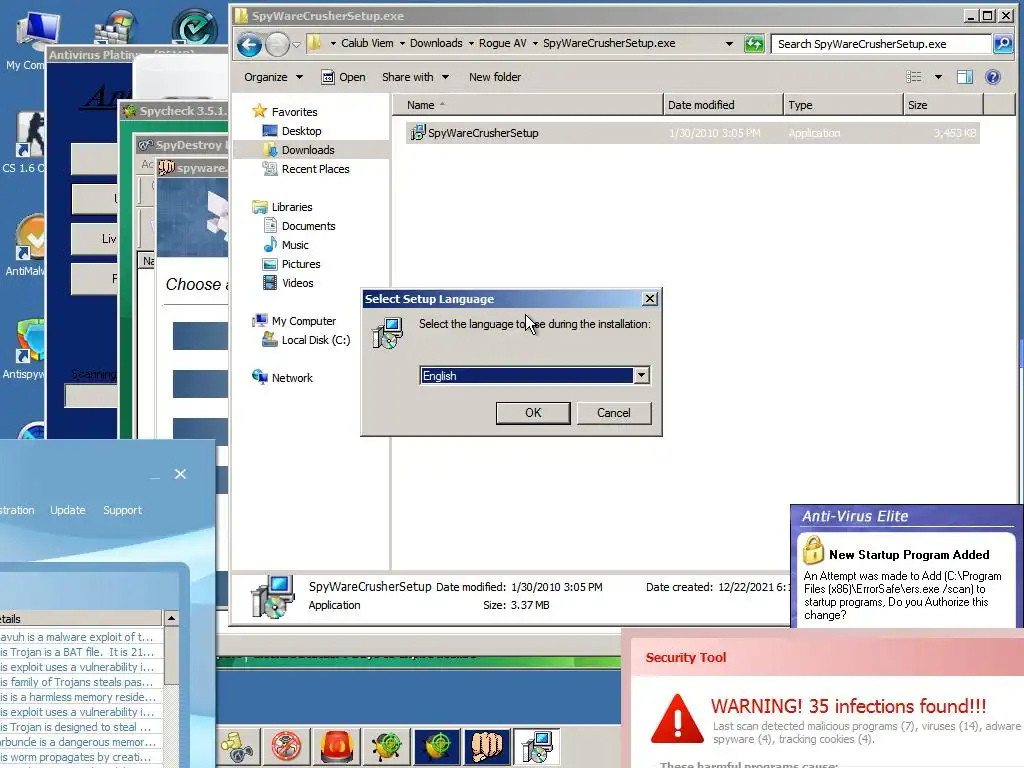Click Open in the Explorer toolbar
1024x768 pixels.
[x=343, y=77]
